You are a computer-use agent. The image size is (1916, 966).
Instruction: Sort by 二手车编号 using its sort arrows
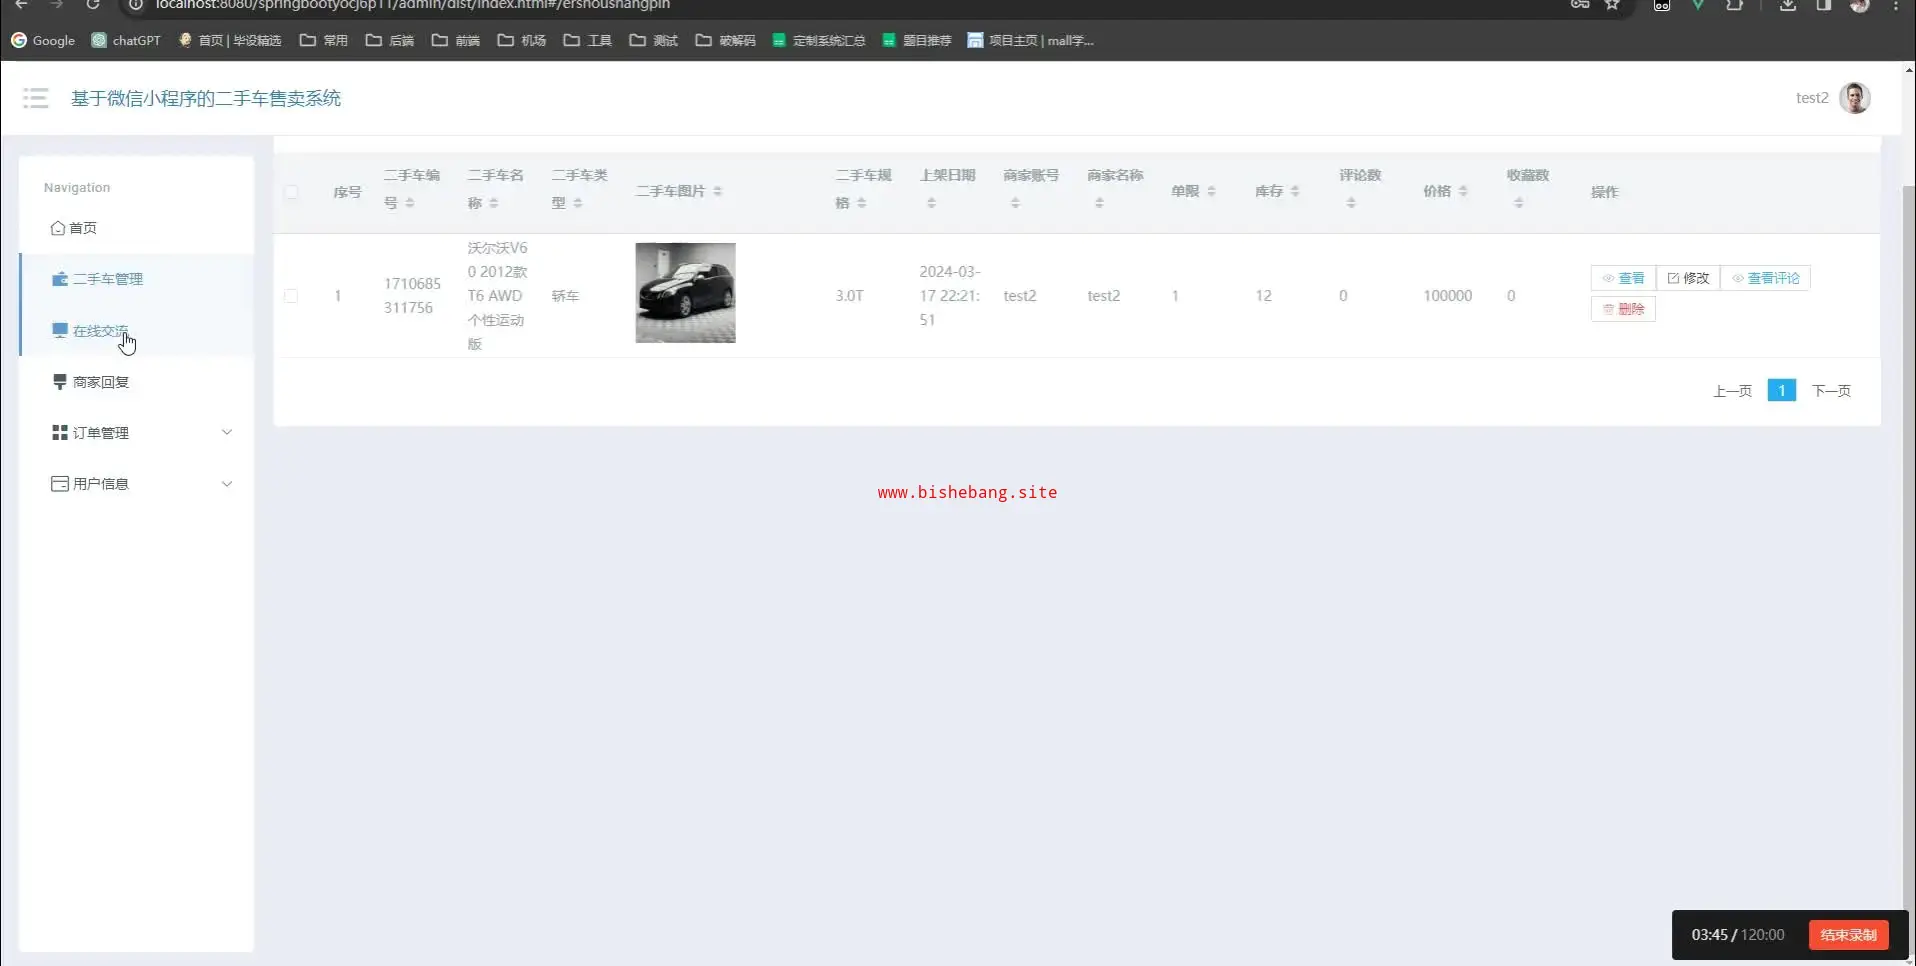tap(410, 203)
